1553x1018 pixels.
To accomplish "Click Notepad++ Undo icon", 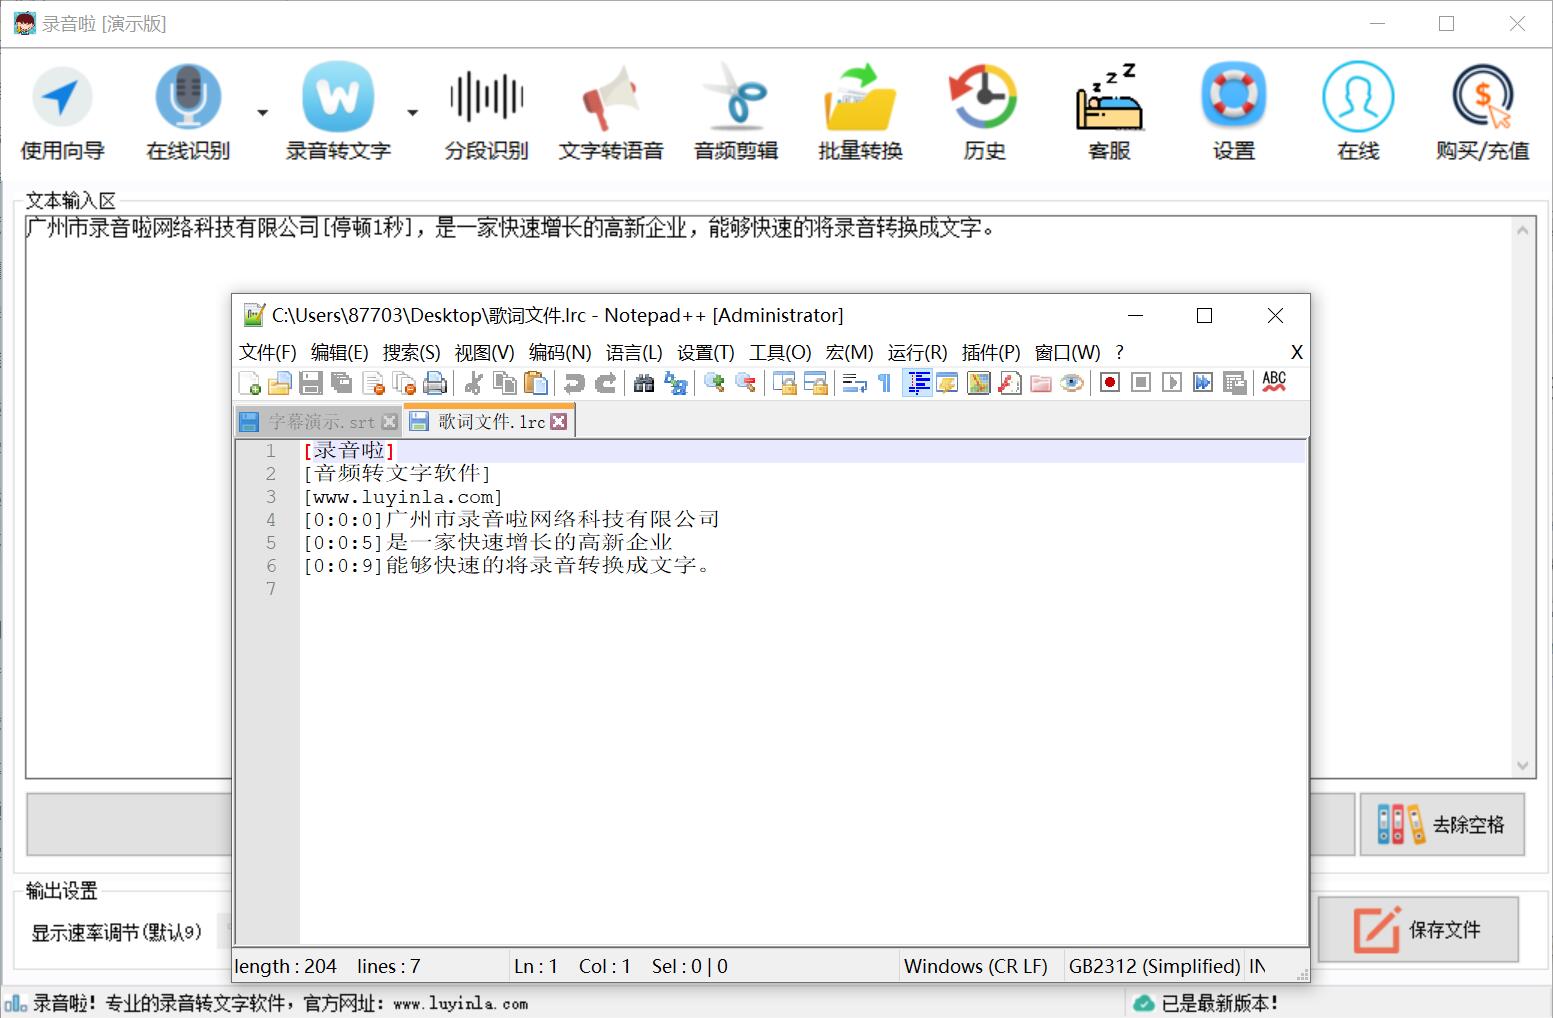I will 574,383.
